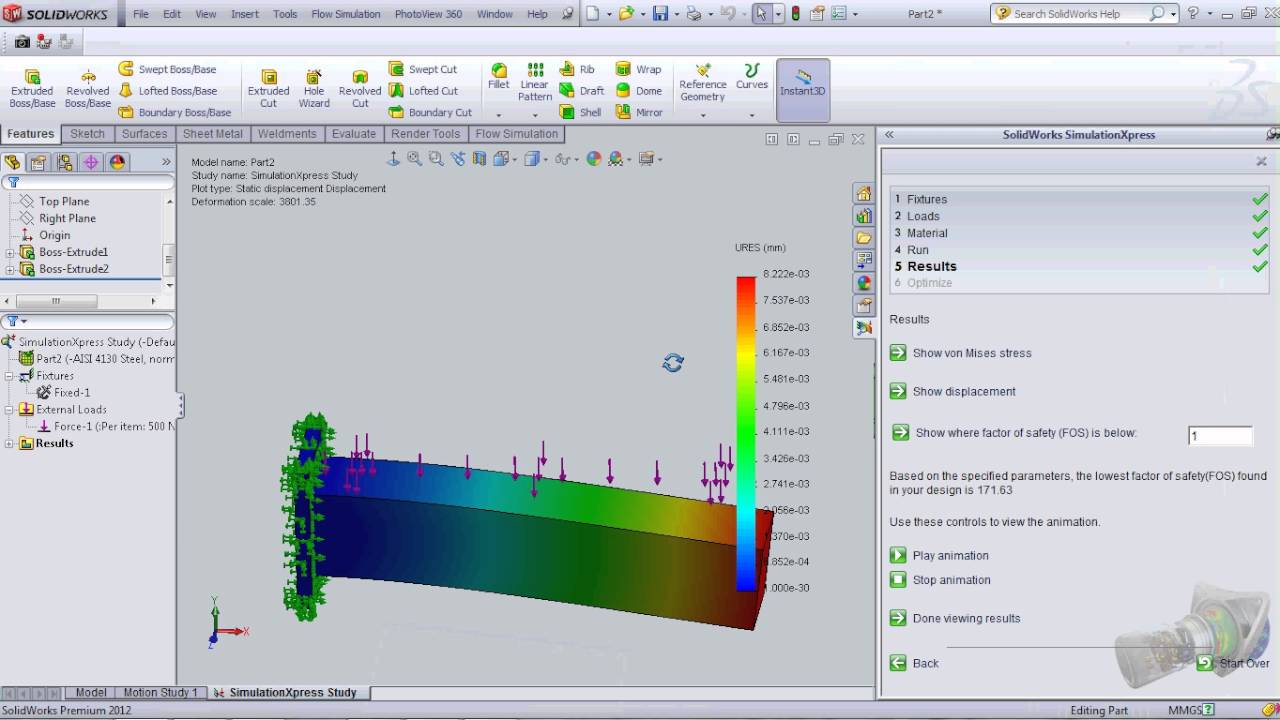This screenshot has height=720, width=1280.
Task: Choose Swept Boss/Base
Action: 167,69
